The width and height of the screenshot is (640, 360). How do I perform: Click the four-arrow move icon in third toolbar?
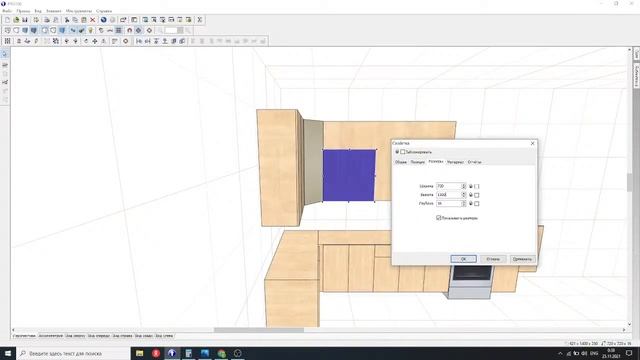pos(95,41)
